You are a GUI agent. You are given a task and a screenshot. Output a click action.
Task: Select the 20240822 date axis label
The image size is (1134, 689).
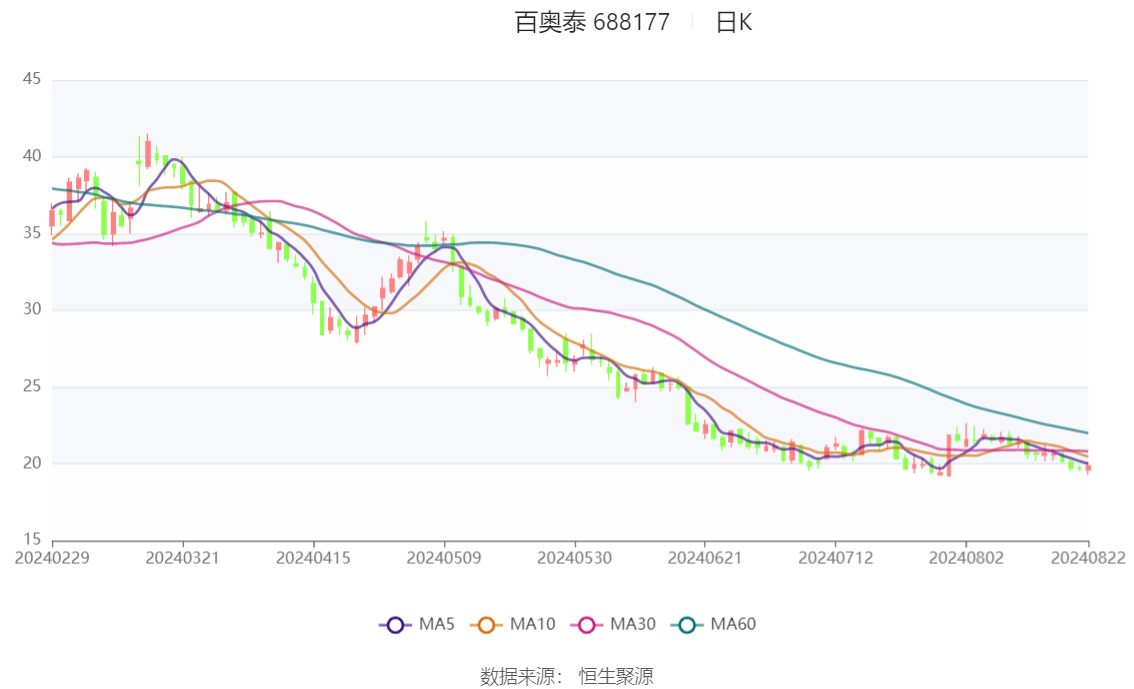(1088, 558)
